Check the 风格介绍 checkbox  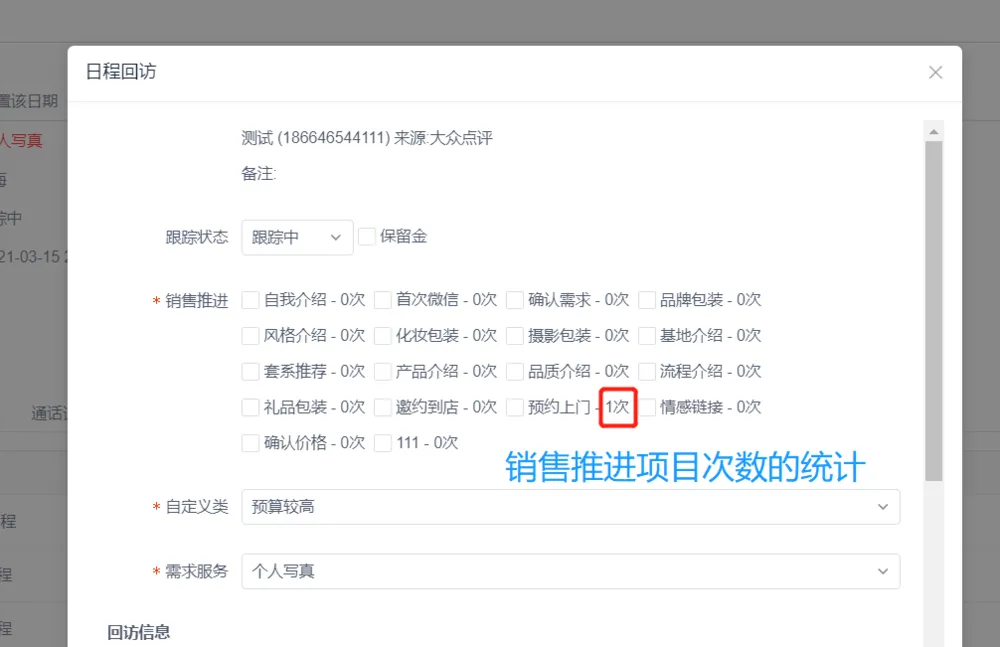click(251, 336)
